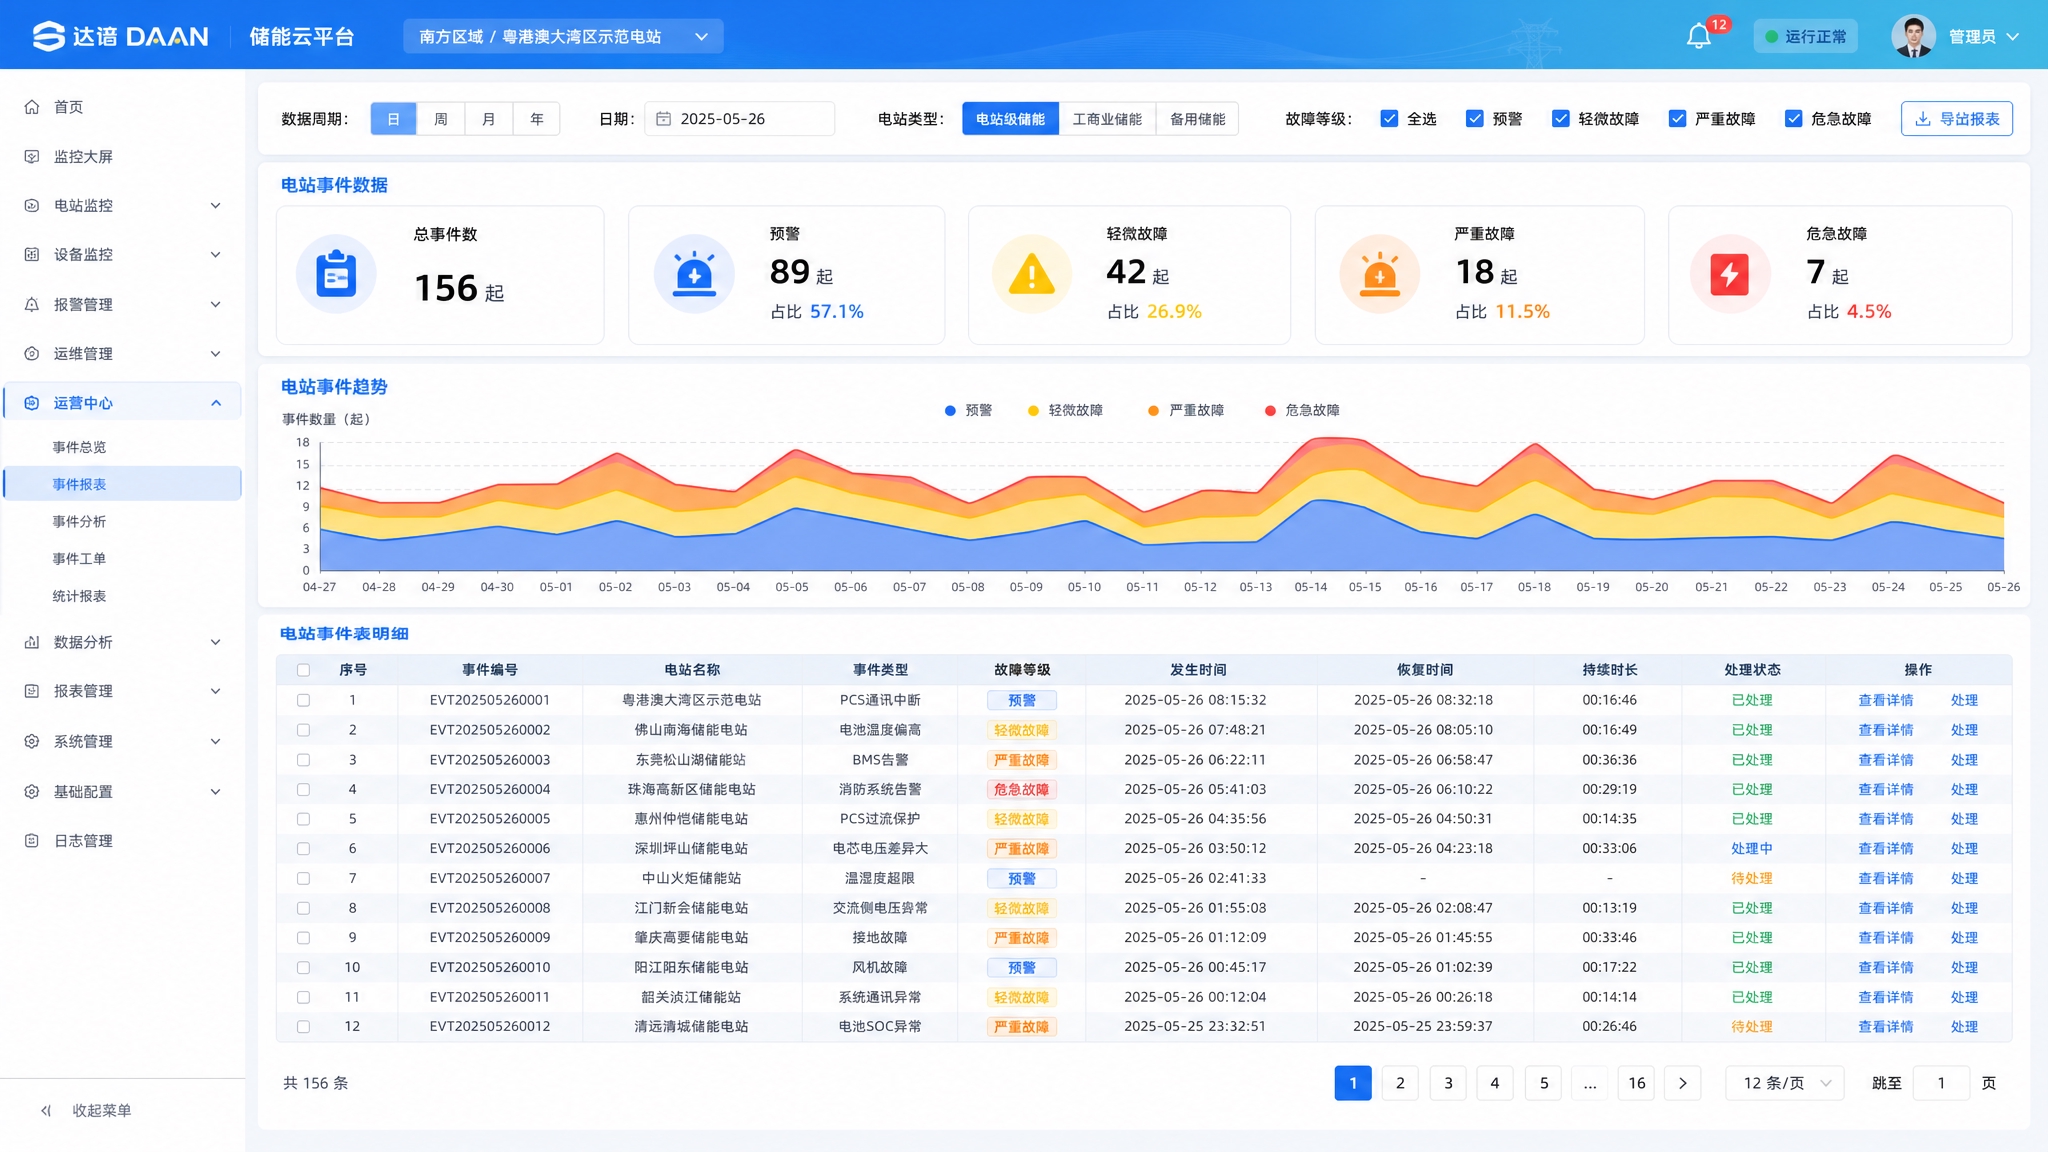Click the 严重故障 orange alarm icon
This screenshot has width=2048, height=1152.
(1380, 274)
